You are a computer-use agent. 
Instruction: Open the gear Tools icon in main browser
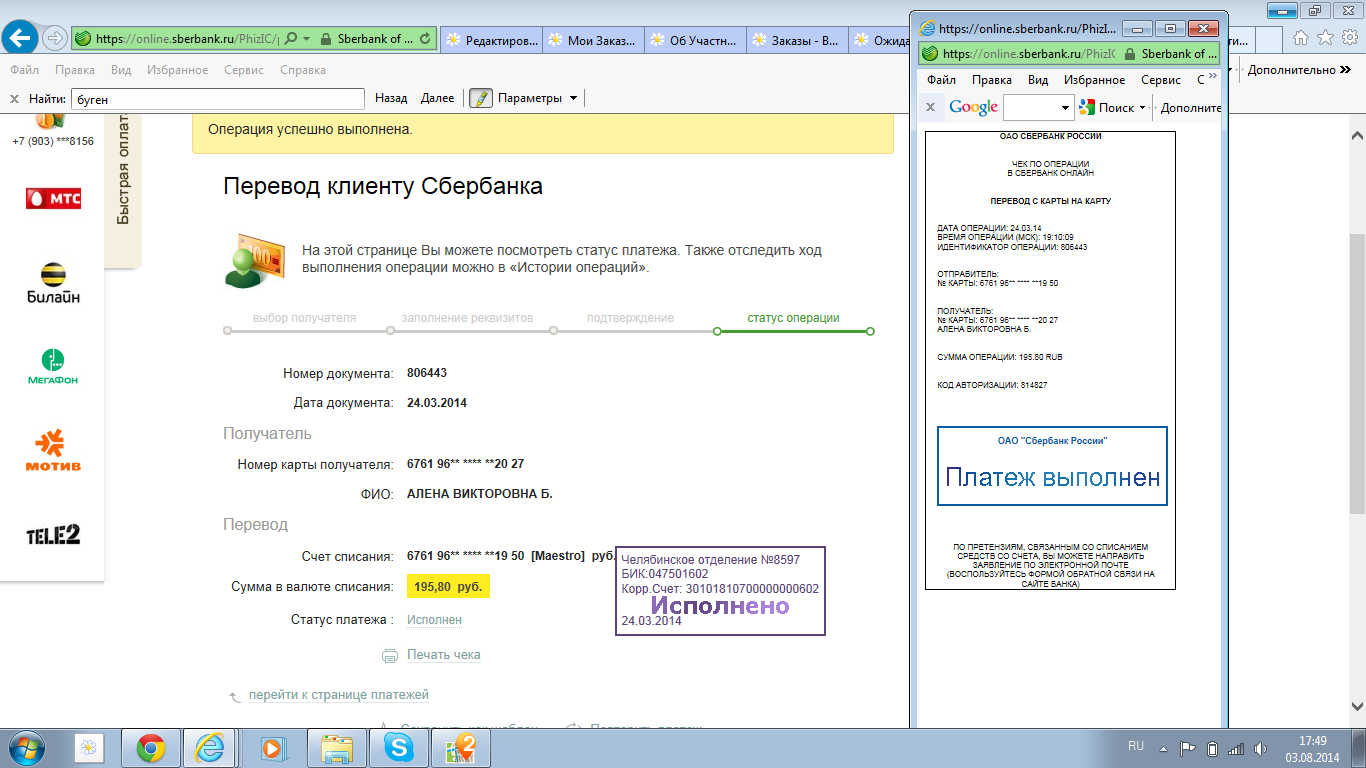[1349, 38]
